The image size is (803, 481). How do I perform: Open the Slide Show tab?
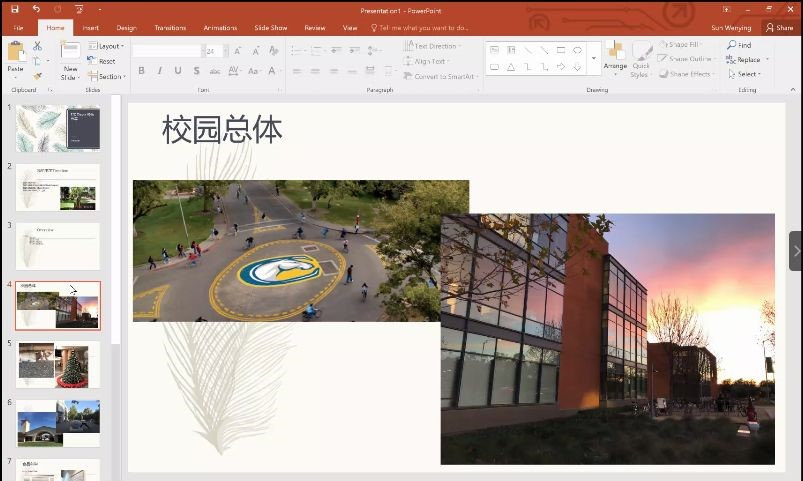(x=270, y=28)
